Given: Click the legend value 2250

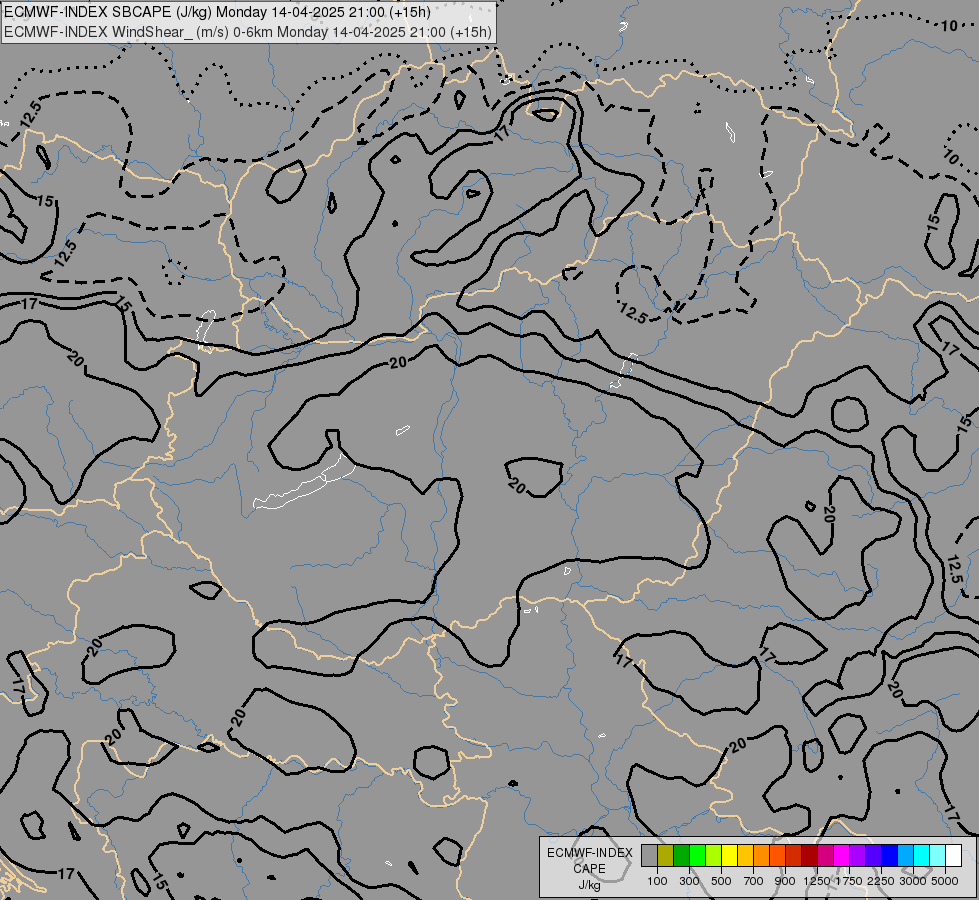Looking at the screenshot, I should pyautogui.click(x=881, y=881).
